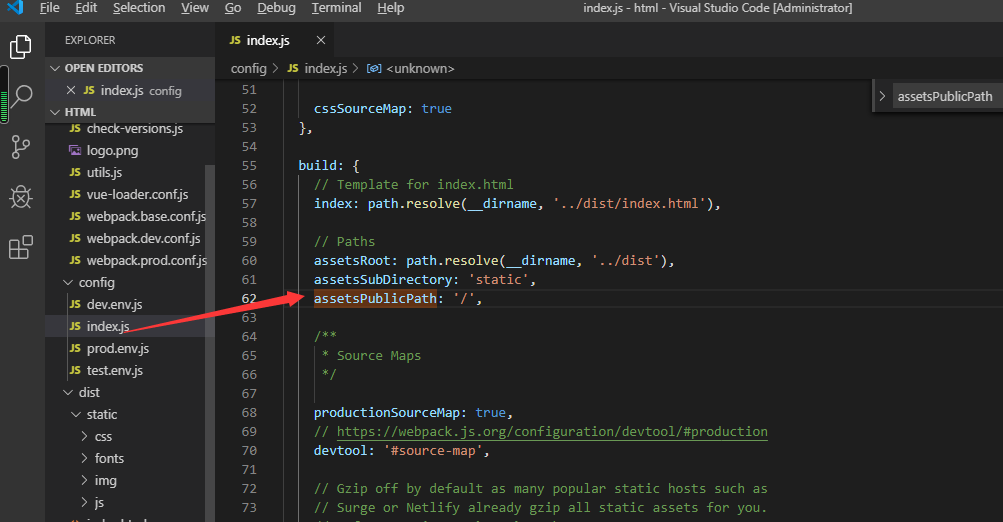
Task: Click the config breadcrumb
Action: coord(248,68)
